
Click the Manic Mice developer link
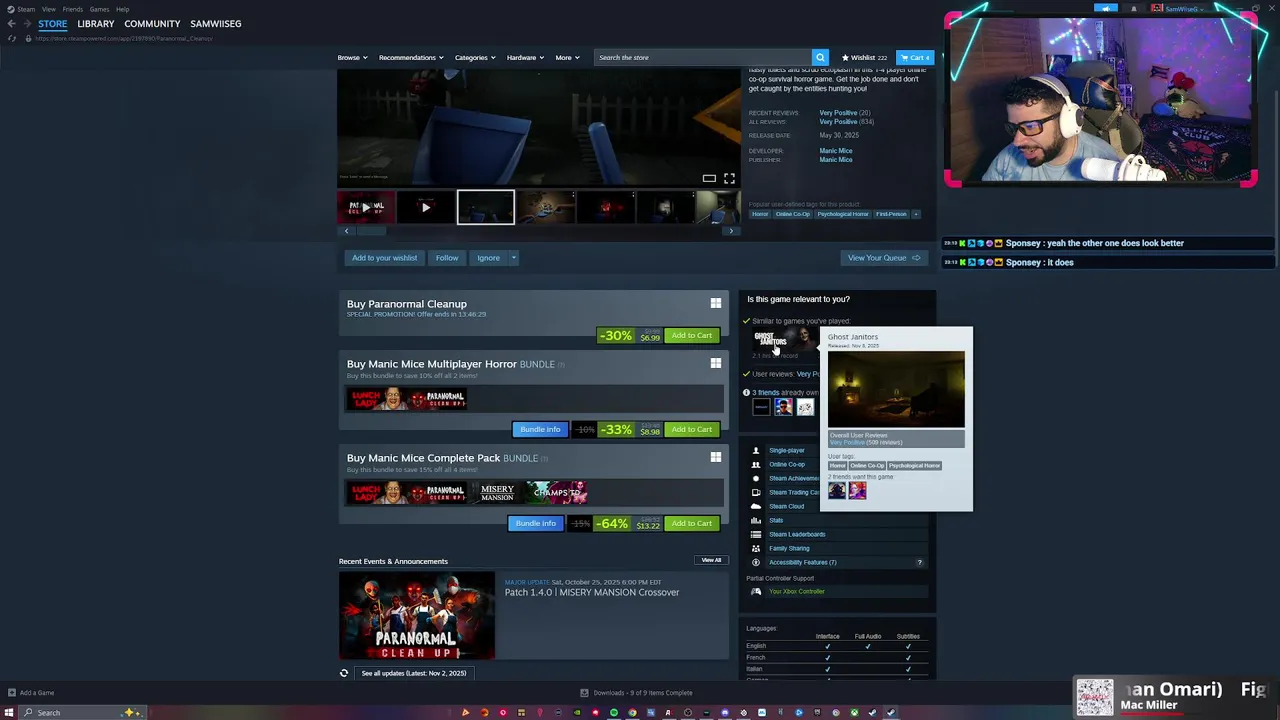tap(836, 151)
